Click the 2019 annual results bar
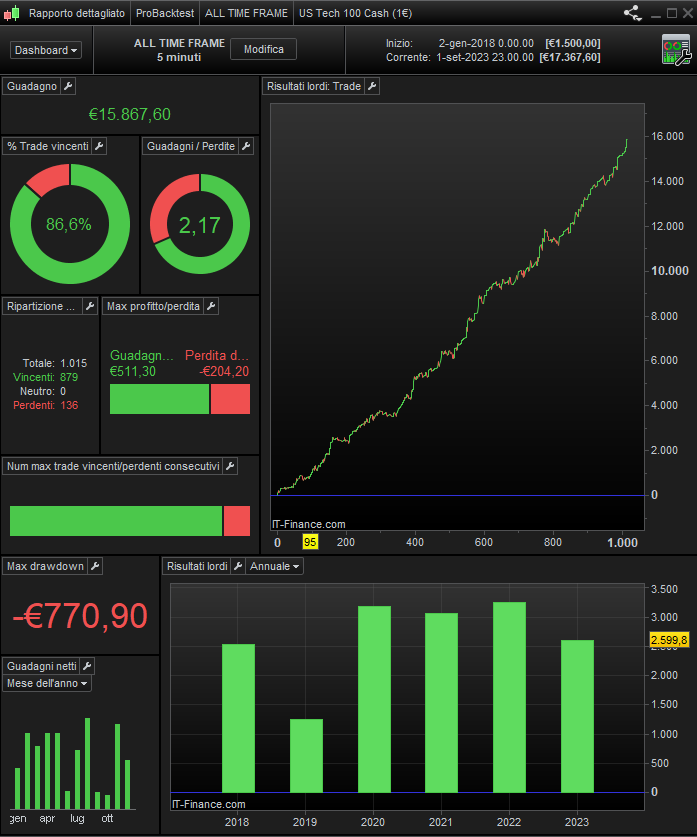The image size is (697, 837). tap(306, 755)
